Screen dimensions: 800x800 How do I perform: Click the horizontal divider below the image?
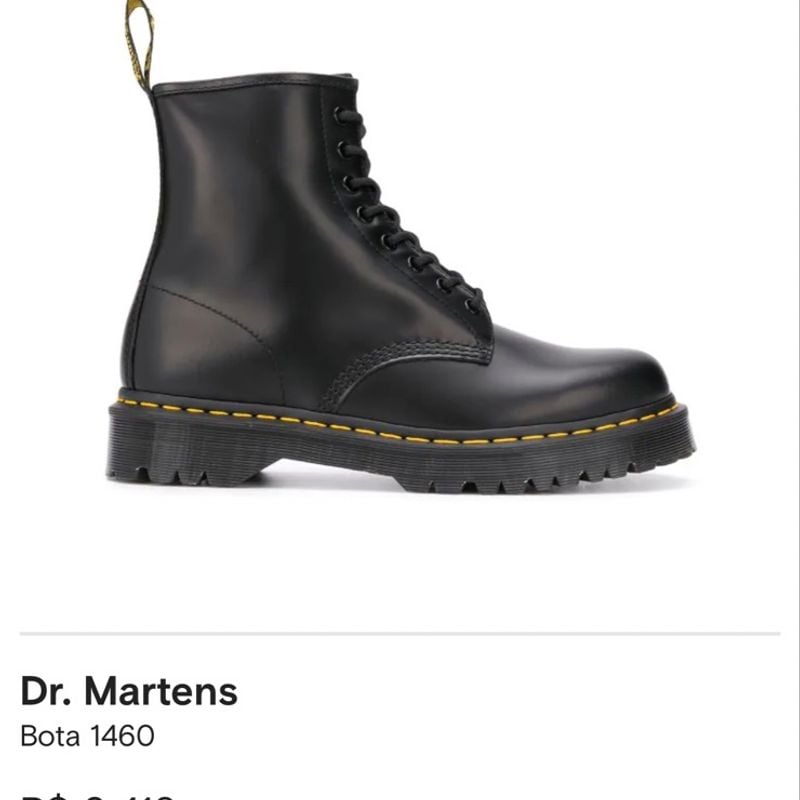coord(400,634)
